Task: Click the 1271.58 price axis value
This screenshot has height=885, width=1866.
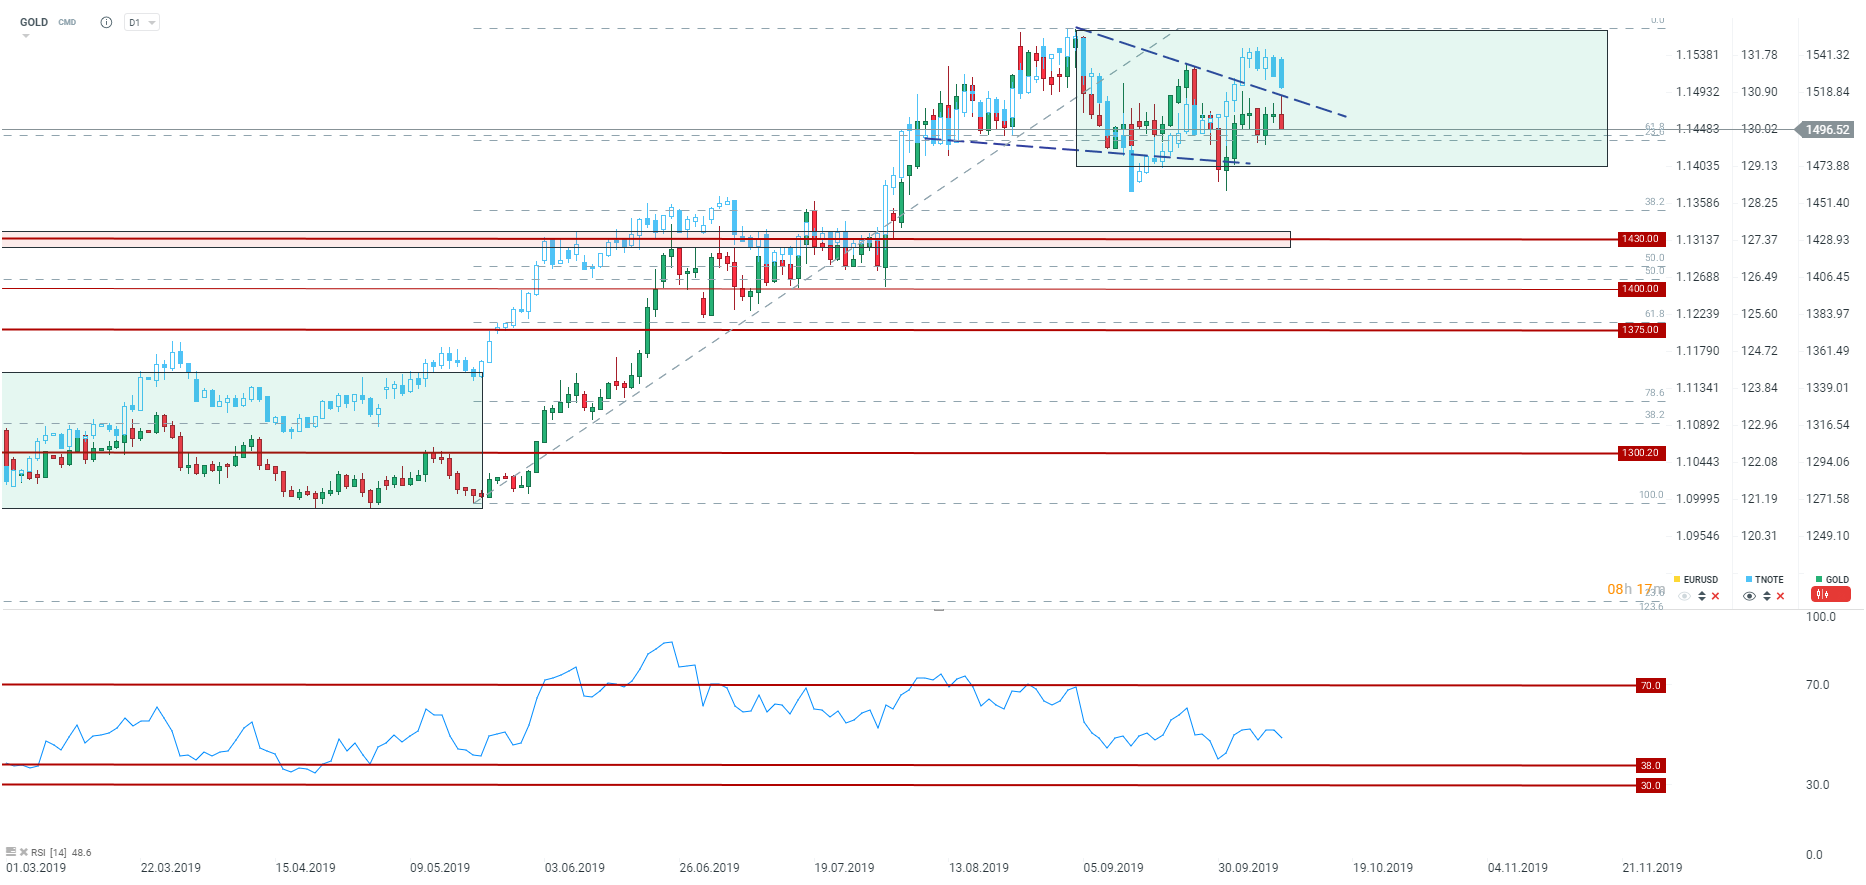Action: pyautogui.click(x=1828, y=499)
